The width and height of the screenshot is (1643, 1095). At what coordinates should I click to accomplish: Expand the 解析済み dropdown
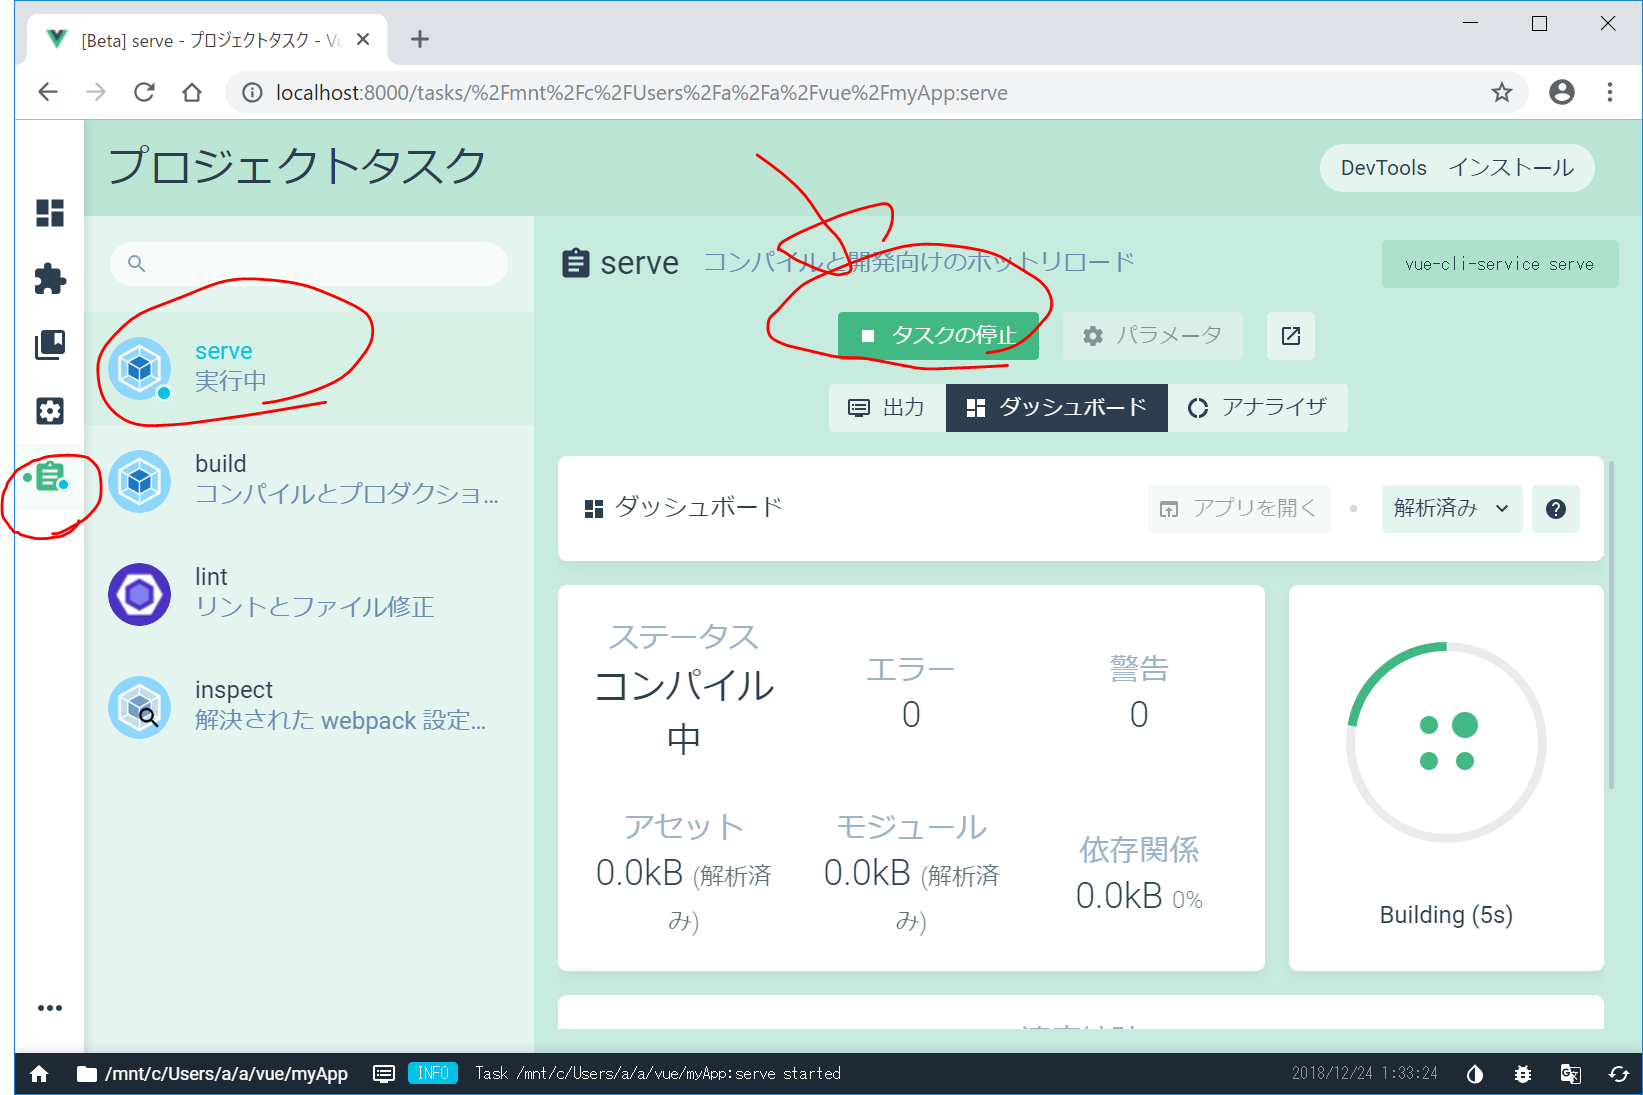pos(1451,509)
